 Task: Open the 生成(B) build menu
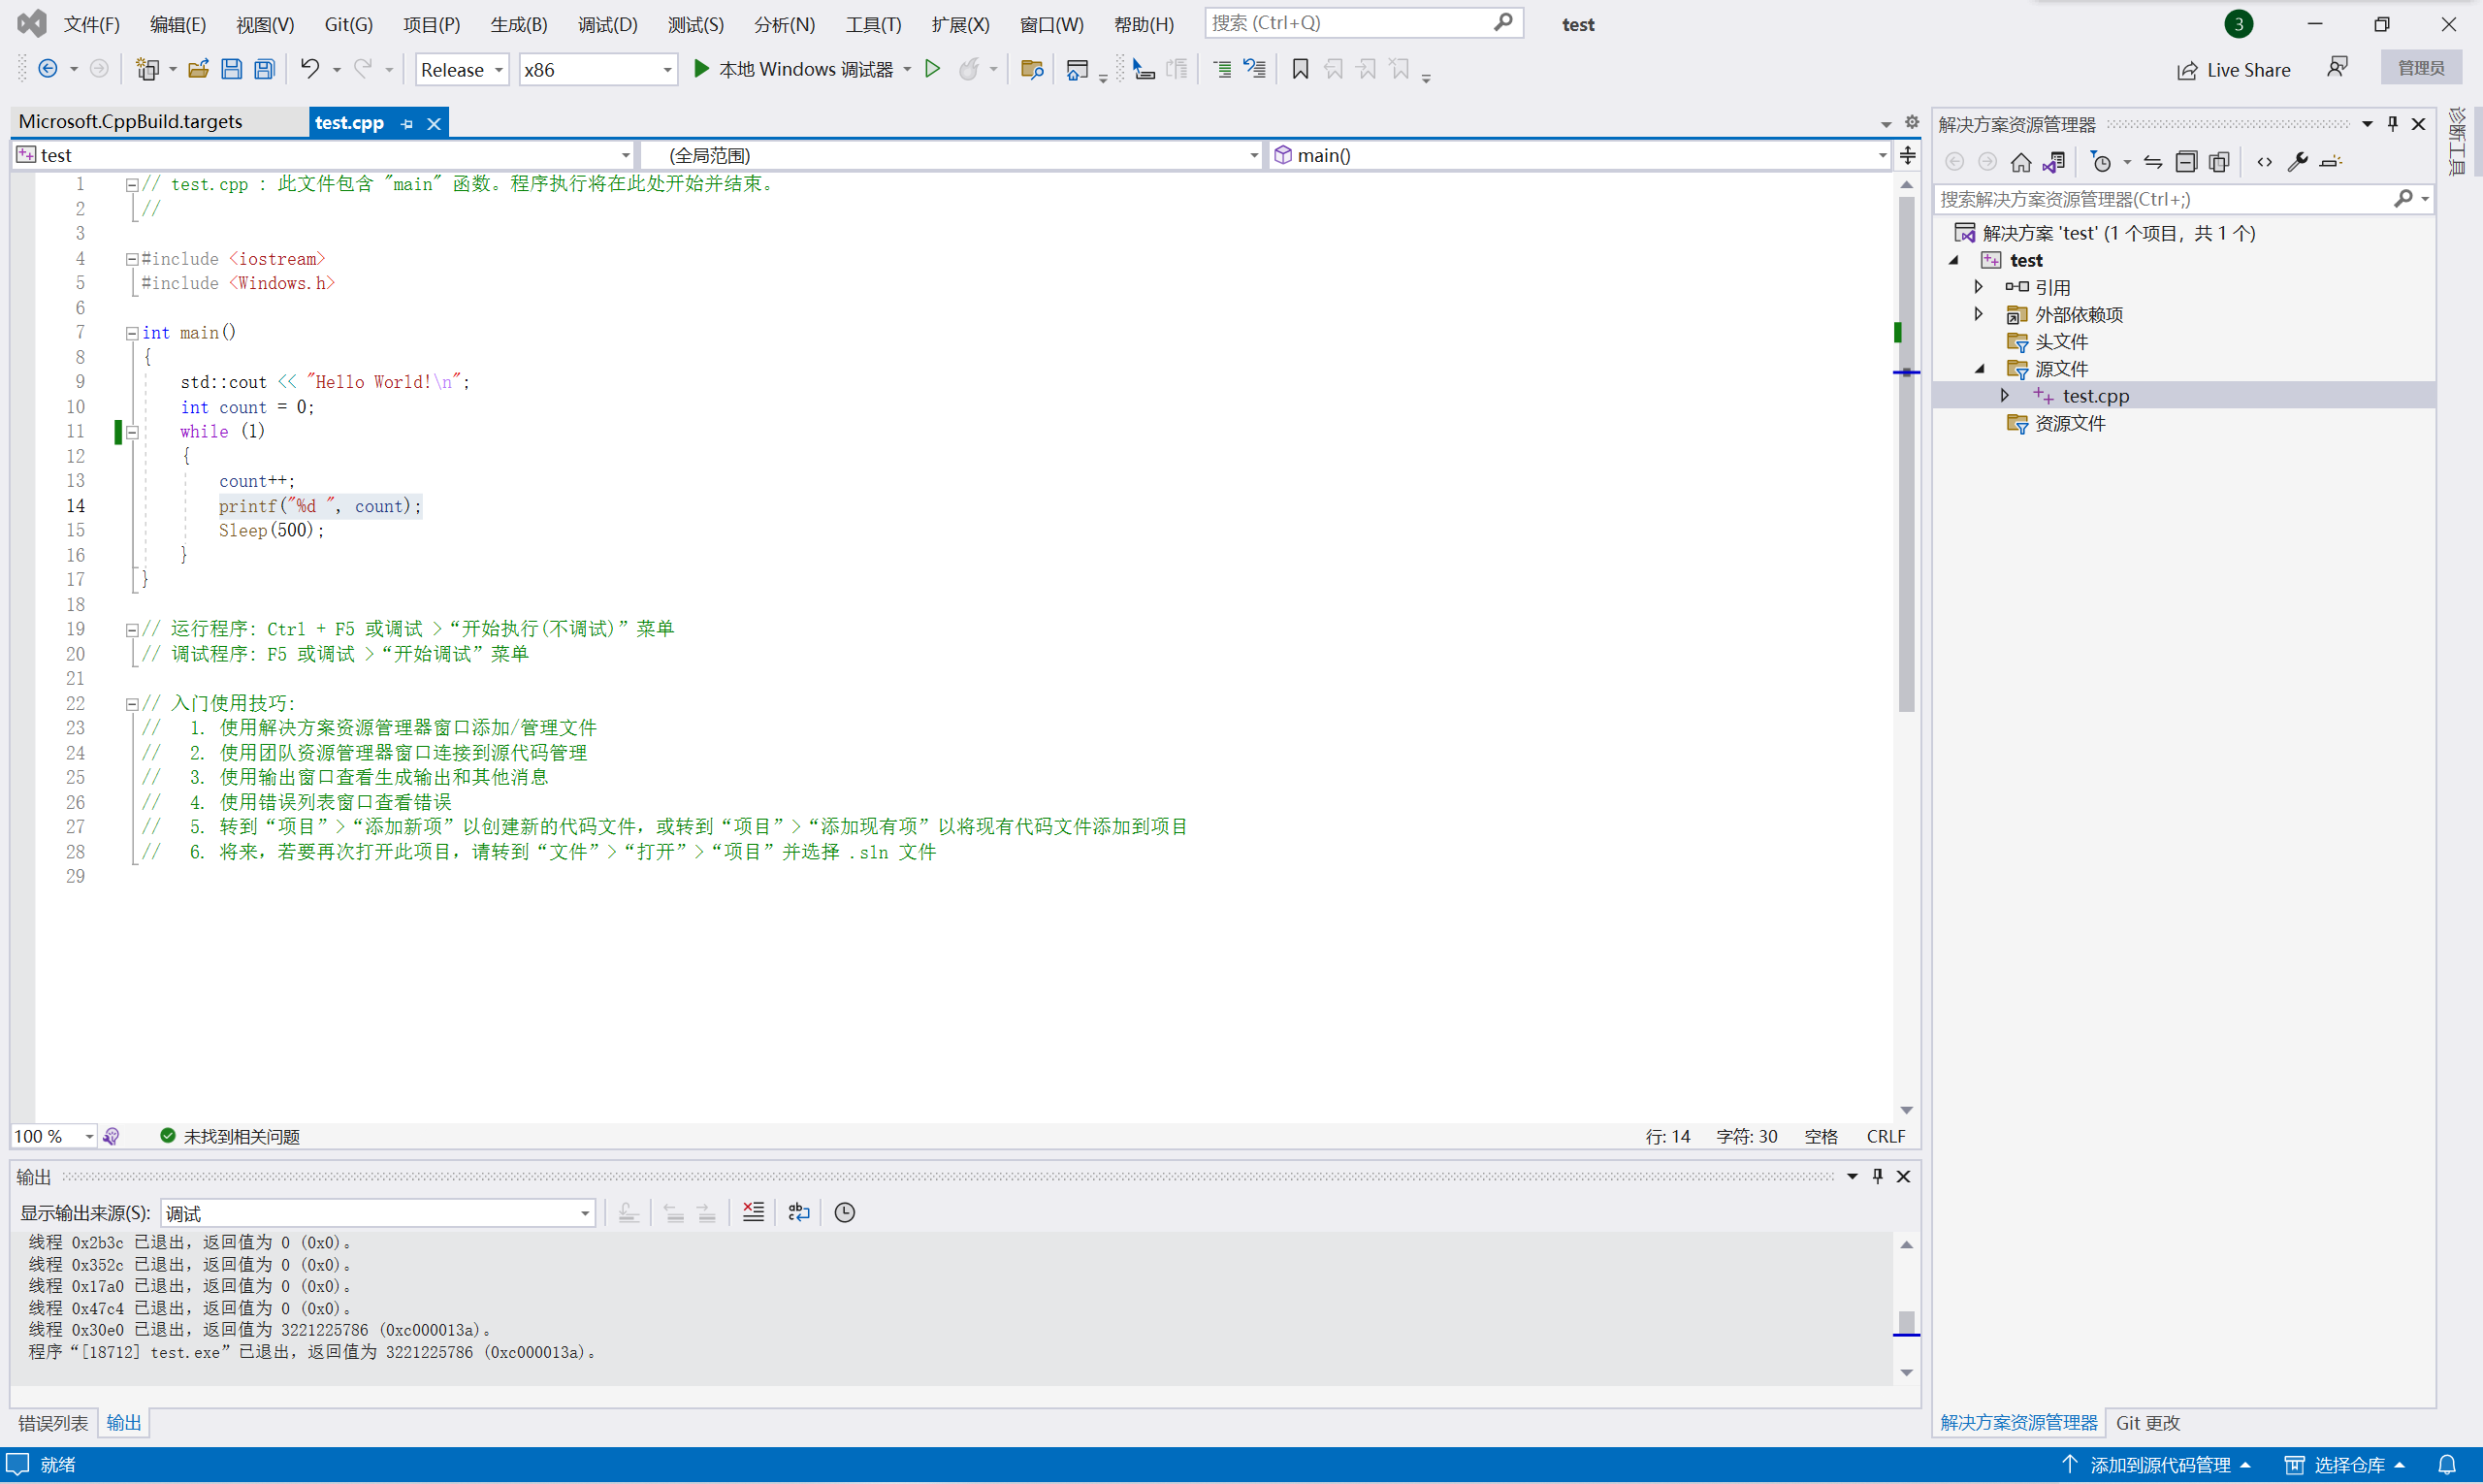pos(519,24)
